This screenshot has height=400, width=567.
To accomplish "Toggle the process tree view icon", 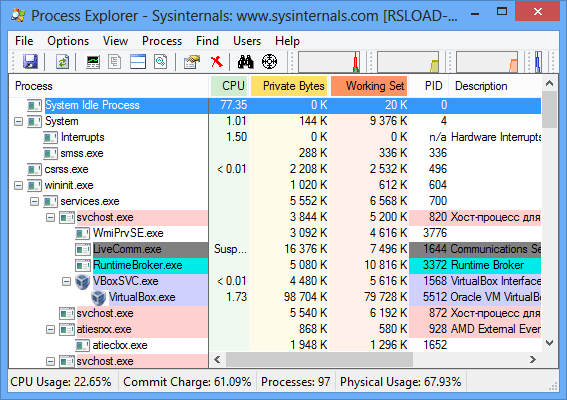I will 115,61.
